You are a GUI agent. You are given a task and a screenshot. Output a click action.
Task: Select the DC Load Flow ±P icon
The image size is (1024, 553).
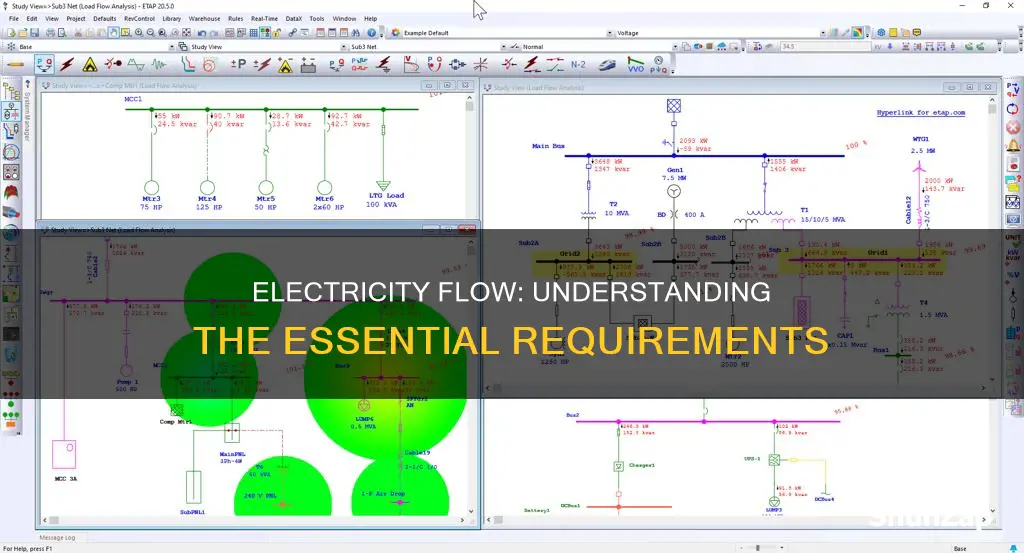[238, 64]
